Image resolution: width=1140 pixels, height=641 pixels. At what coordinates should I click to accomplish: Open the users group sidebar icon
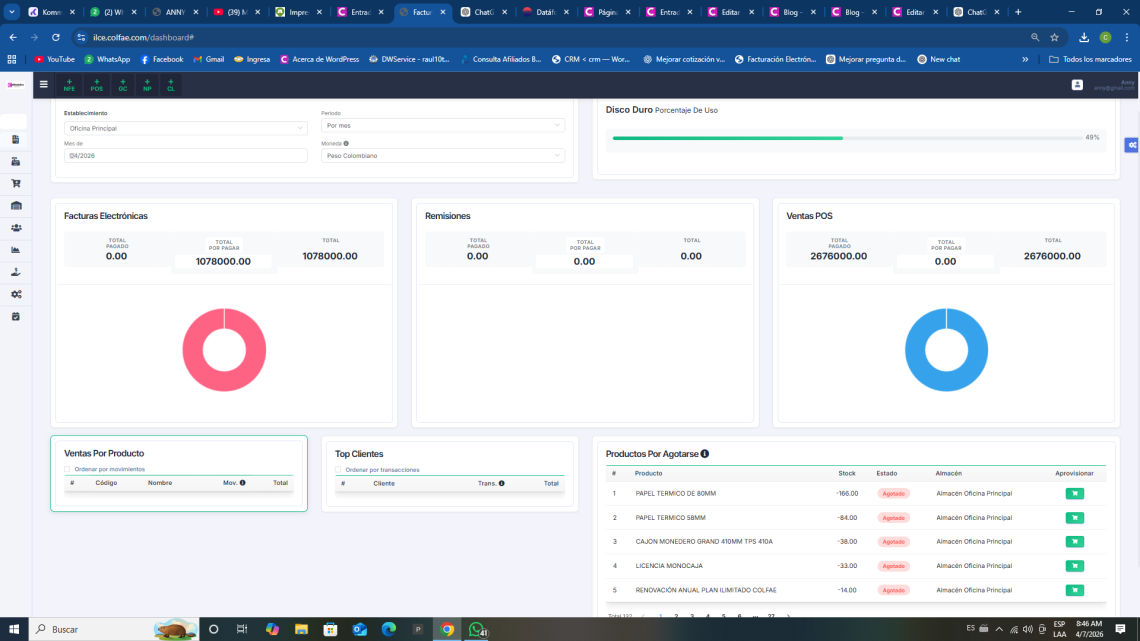click(x=16, y=228)
